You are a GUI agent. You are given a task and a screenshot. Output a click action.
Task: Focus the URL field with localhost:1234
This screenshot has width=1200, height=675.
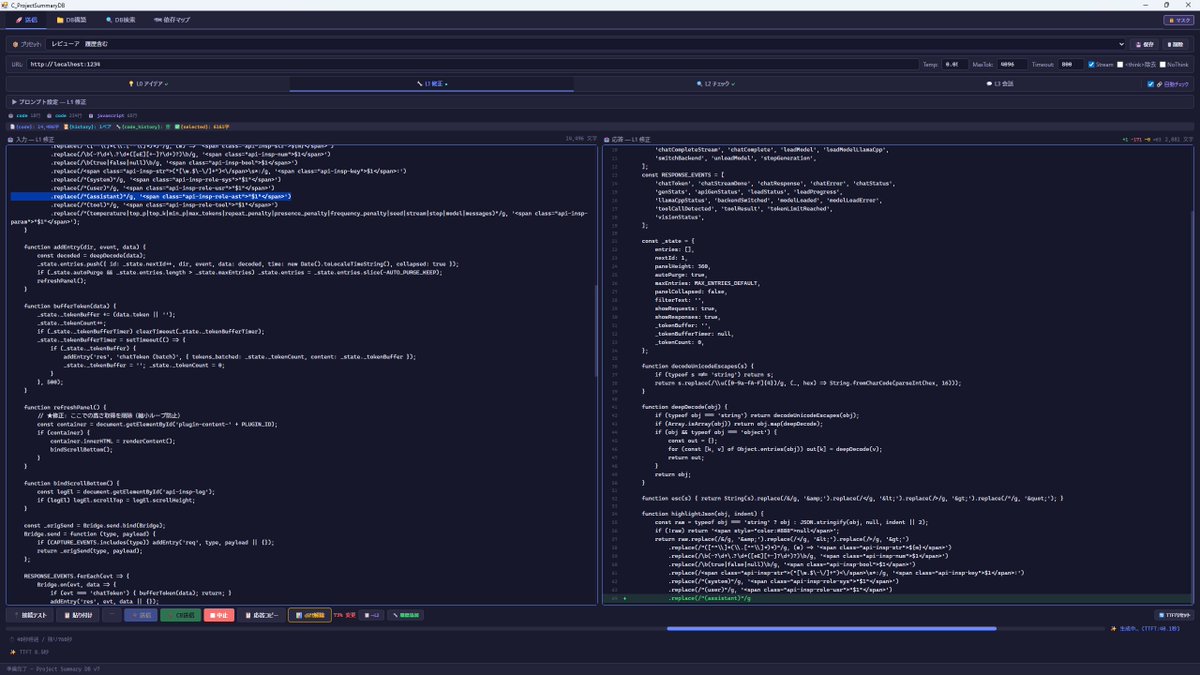(472, 64)
